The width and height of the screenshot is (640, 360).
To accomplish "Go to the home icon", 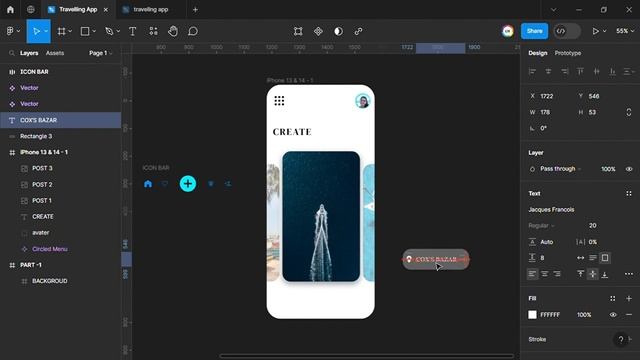I will pyautogui.click(x=10, y=9).
